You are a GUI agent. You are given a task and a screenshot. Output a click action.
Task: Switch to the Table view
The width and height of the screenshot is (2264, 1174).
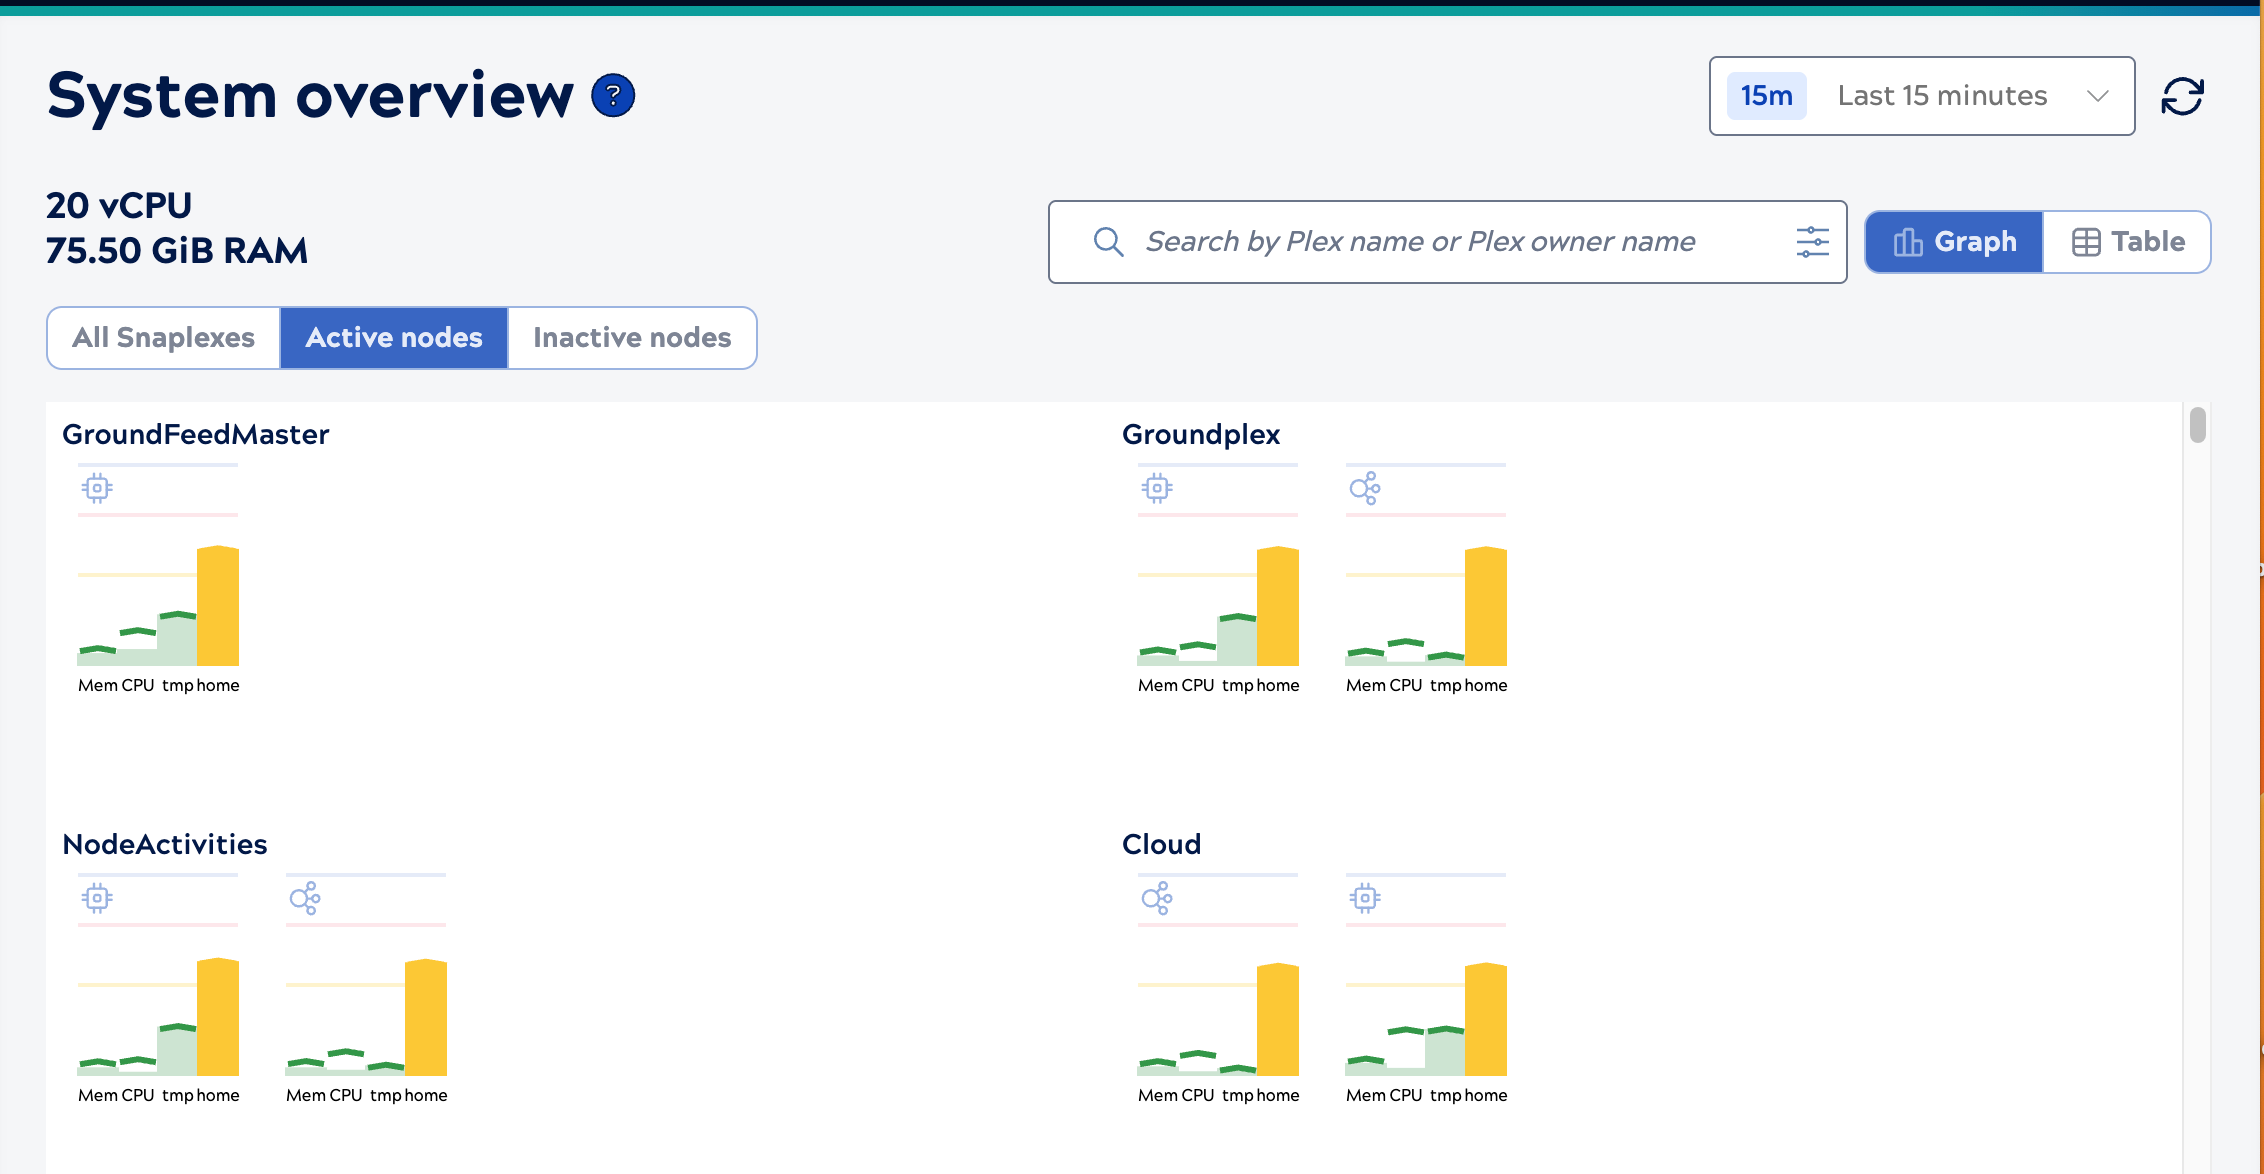pos(2127,241)
